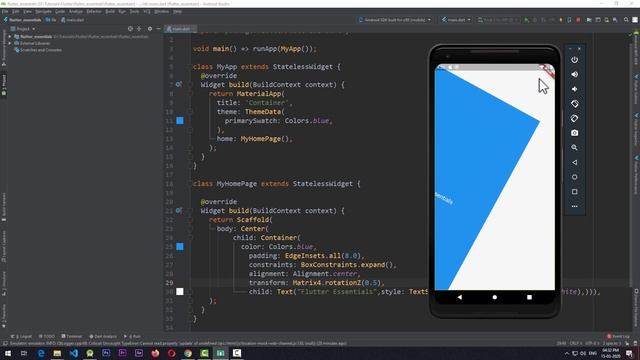Click the flutter_essentials breadcrumb in navigation bar
Image resolution: width=640 pixels, height=360 pixels.
[22, 20]
